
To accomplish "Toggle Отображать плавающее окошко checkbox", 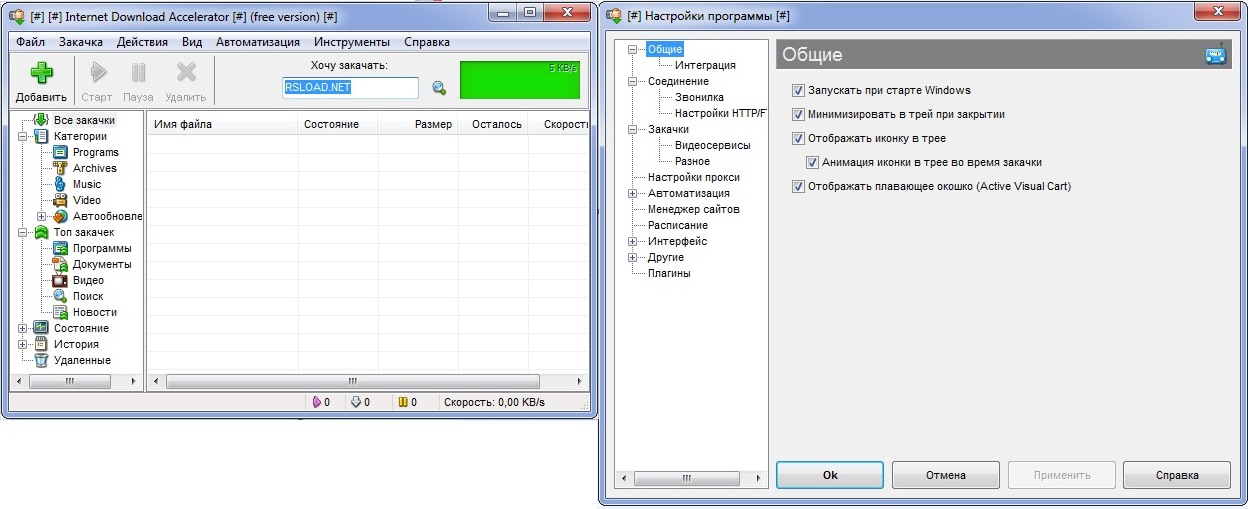I will pos(798,186).
